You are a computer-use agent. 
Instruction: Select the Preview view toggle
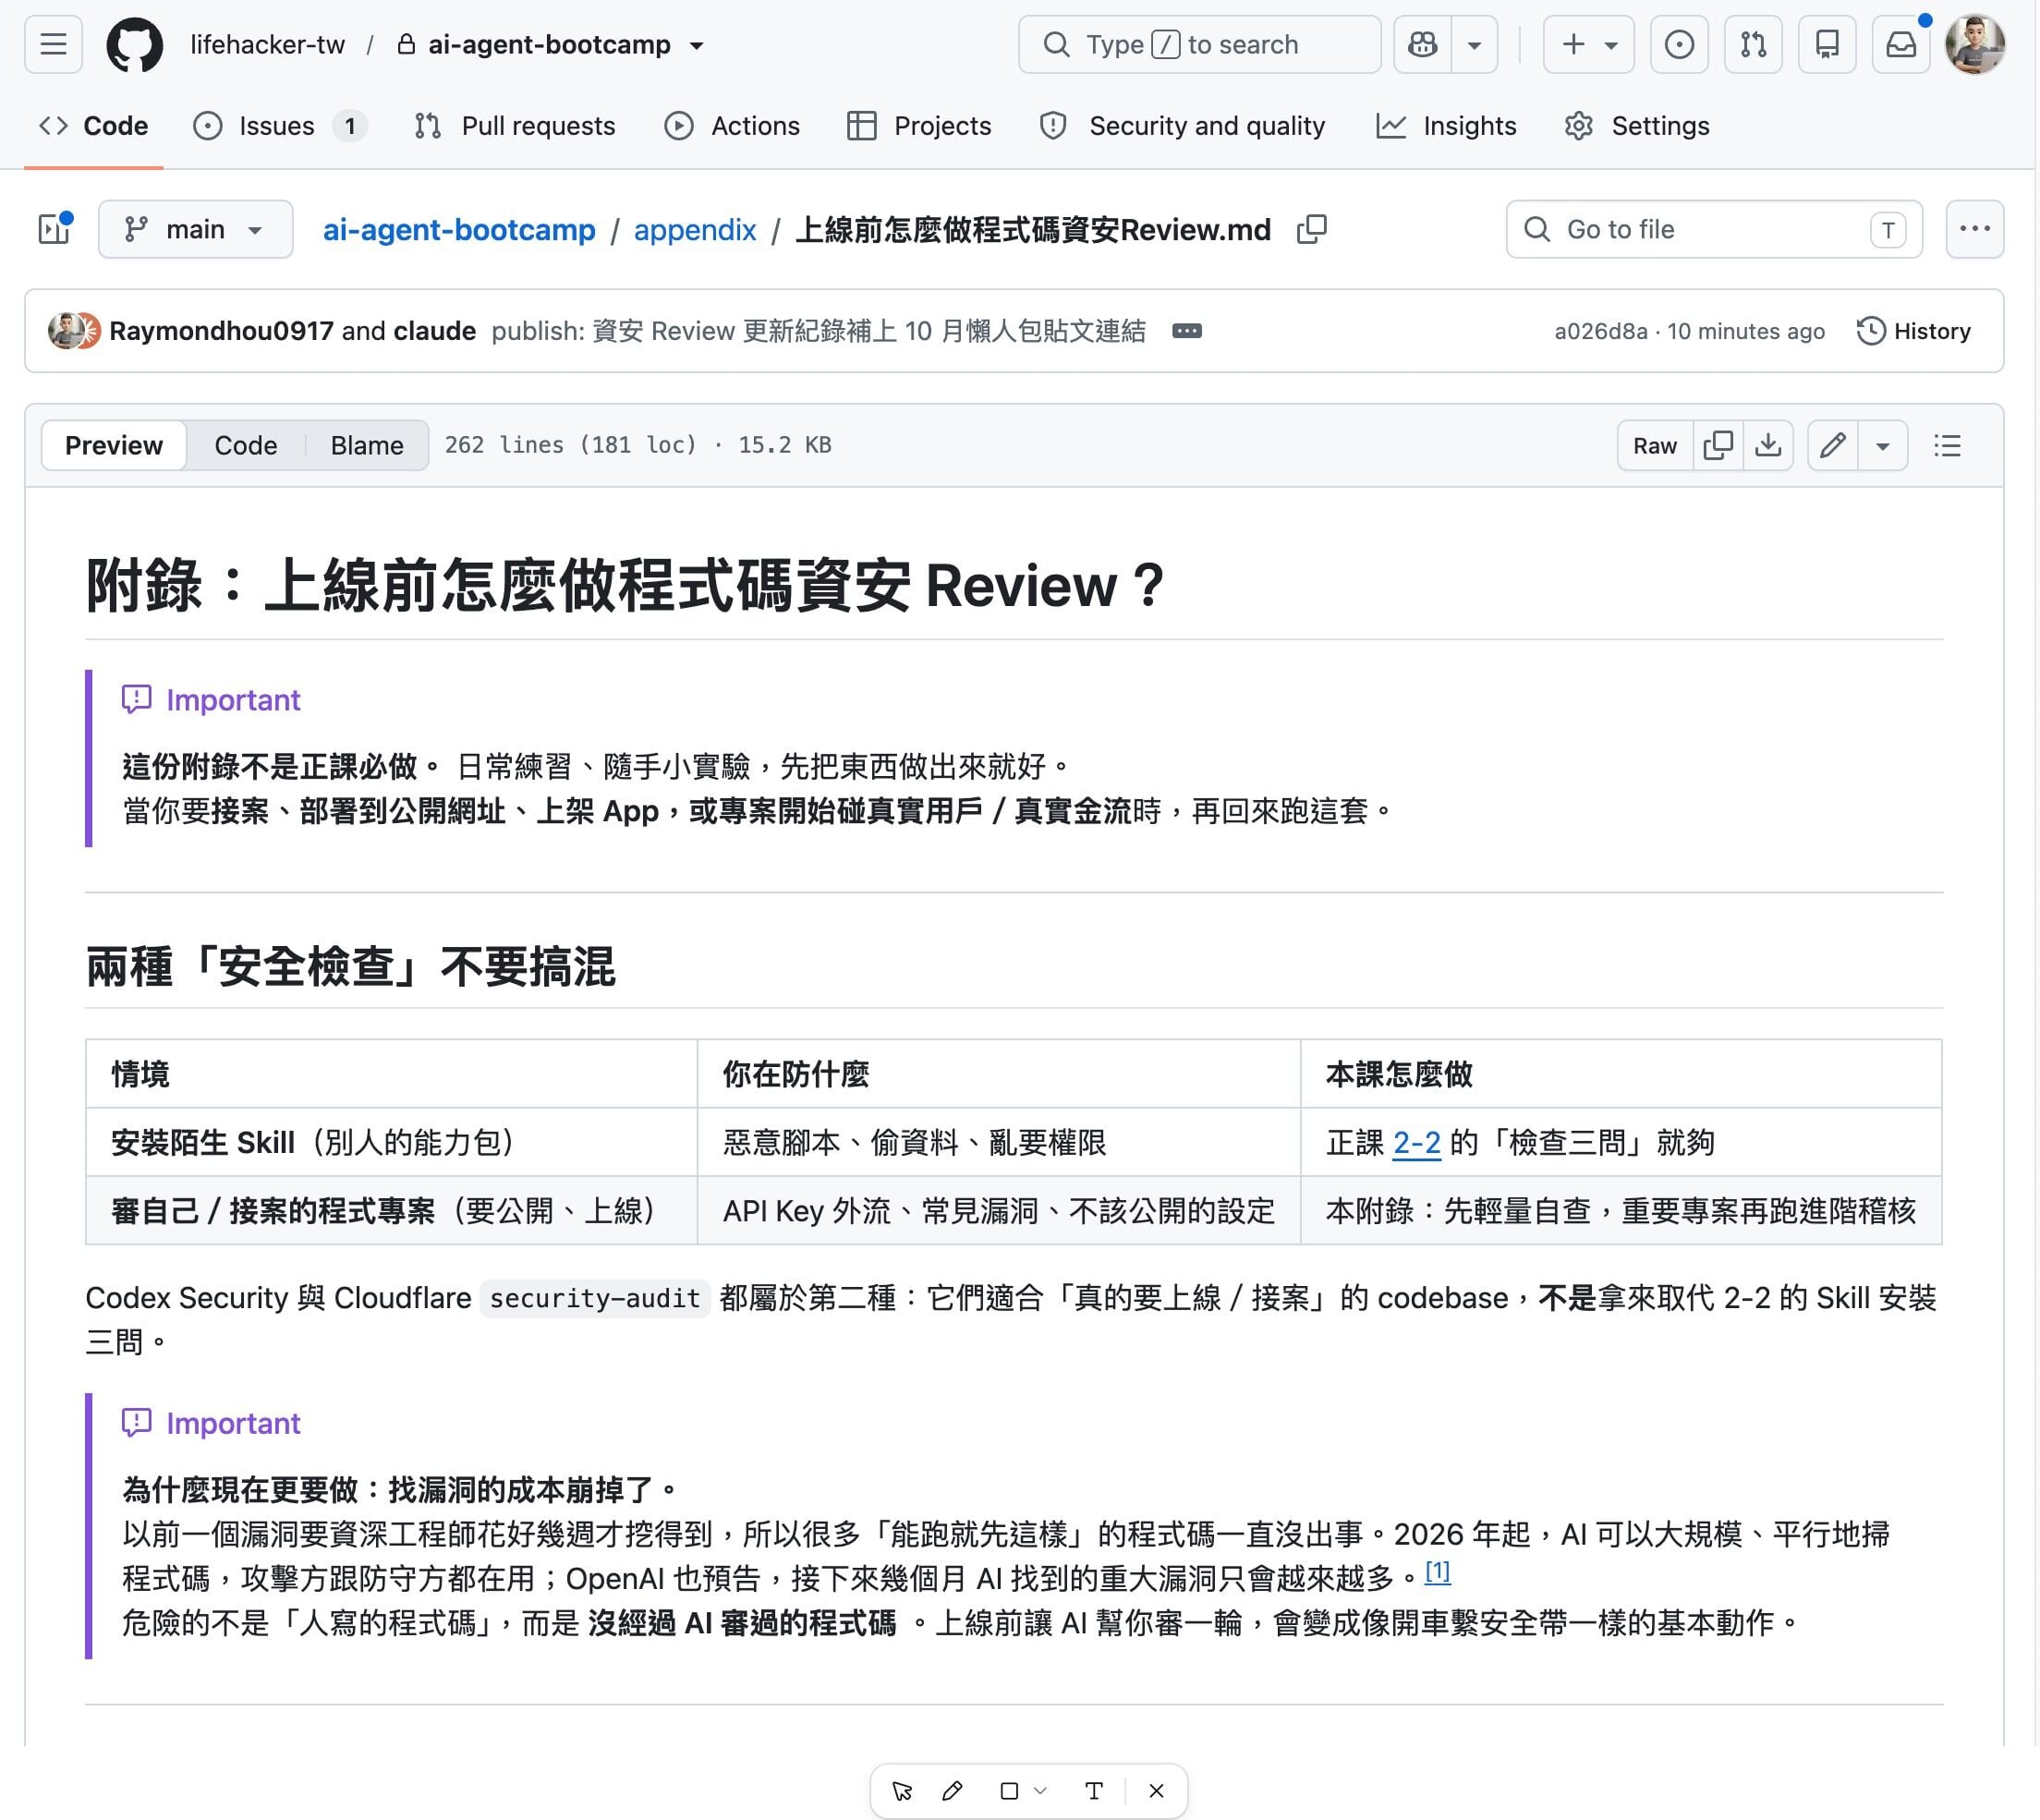(114, 445)
